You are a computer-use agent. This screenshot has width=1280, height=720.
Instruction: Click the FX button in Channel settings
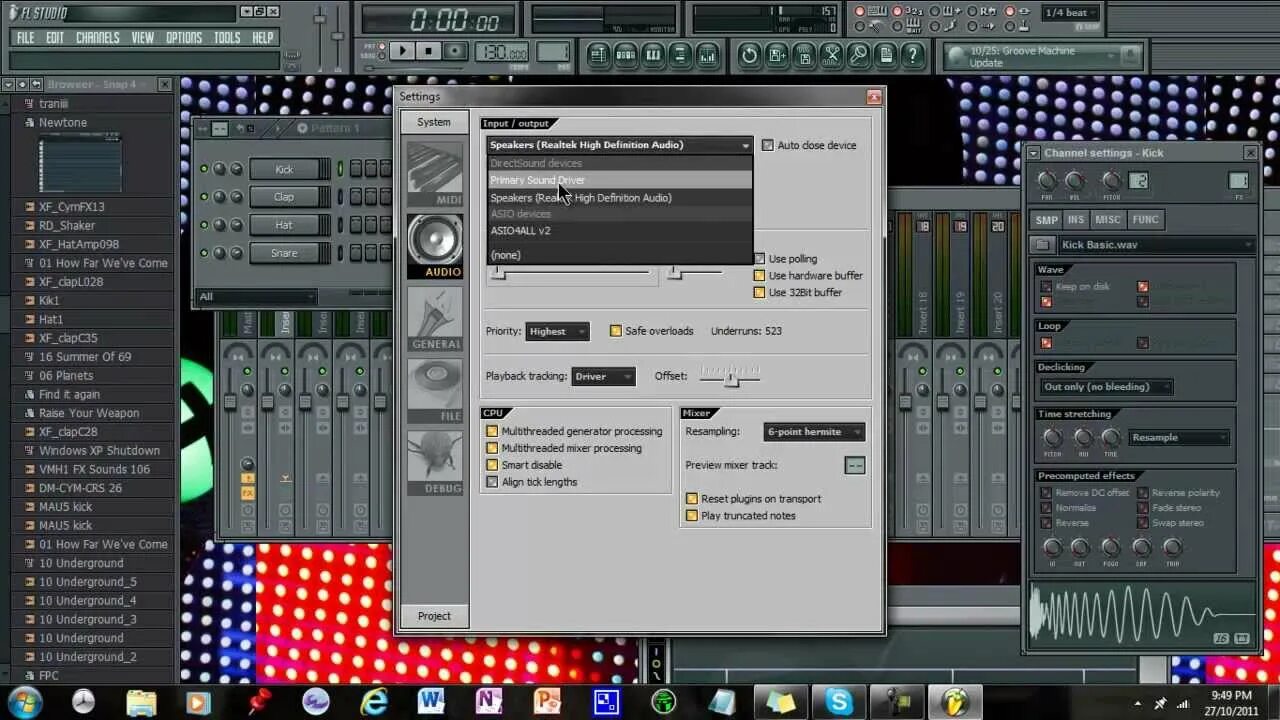point(1238,181)
